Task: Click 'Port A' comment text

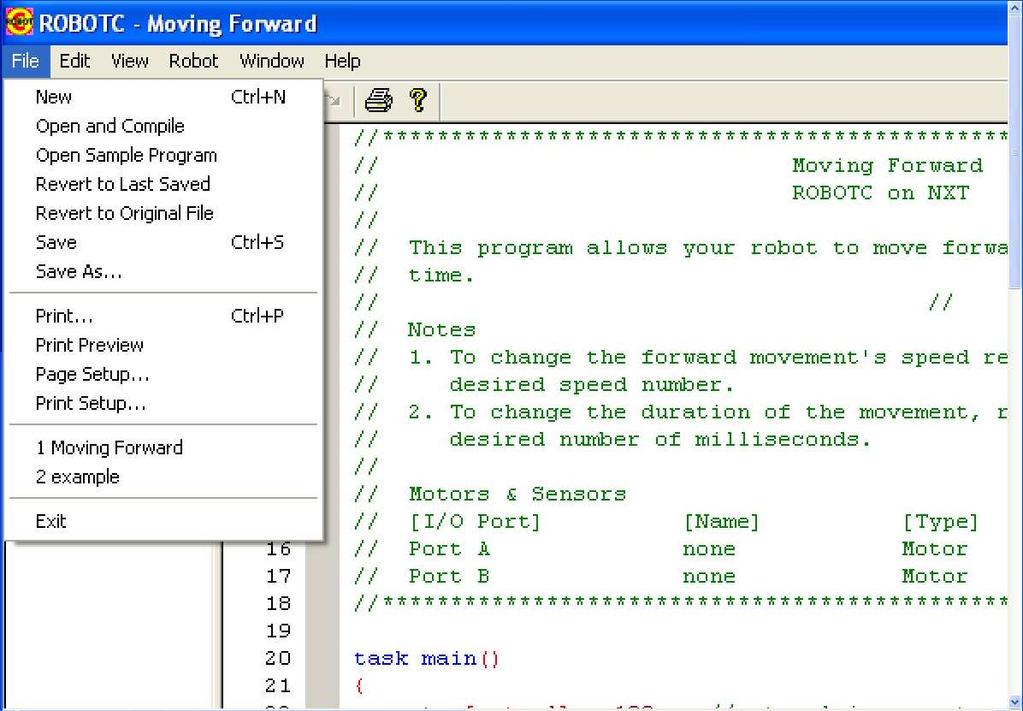Action: click(449, 549)
